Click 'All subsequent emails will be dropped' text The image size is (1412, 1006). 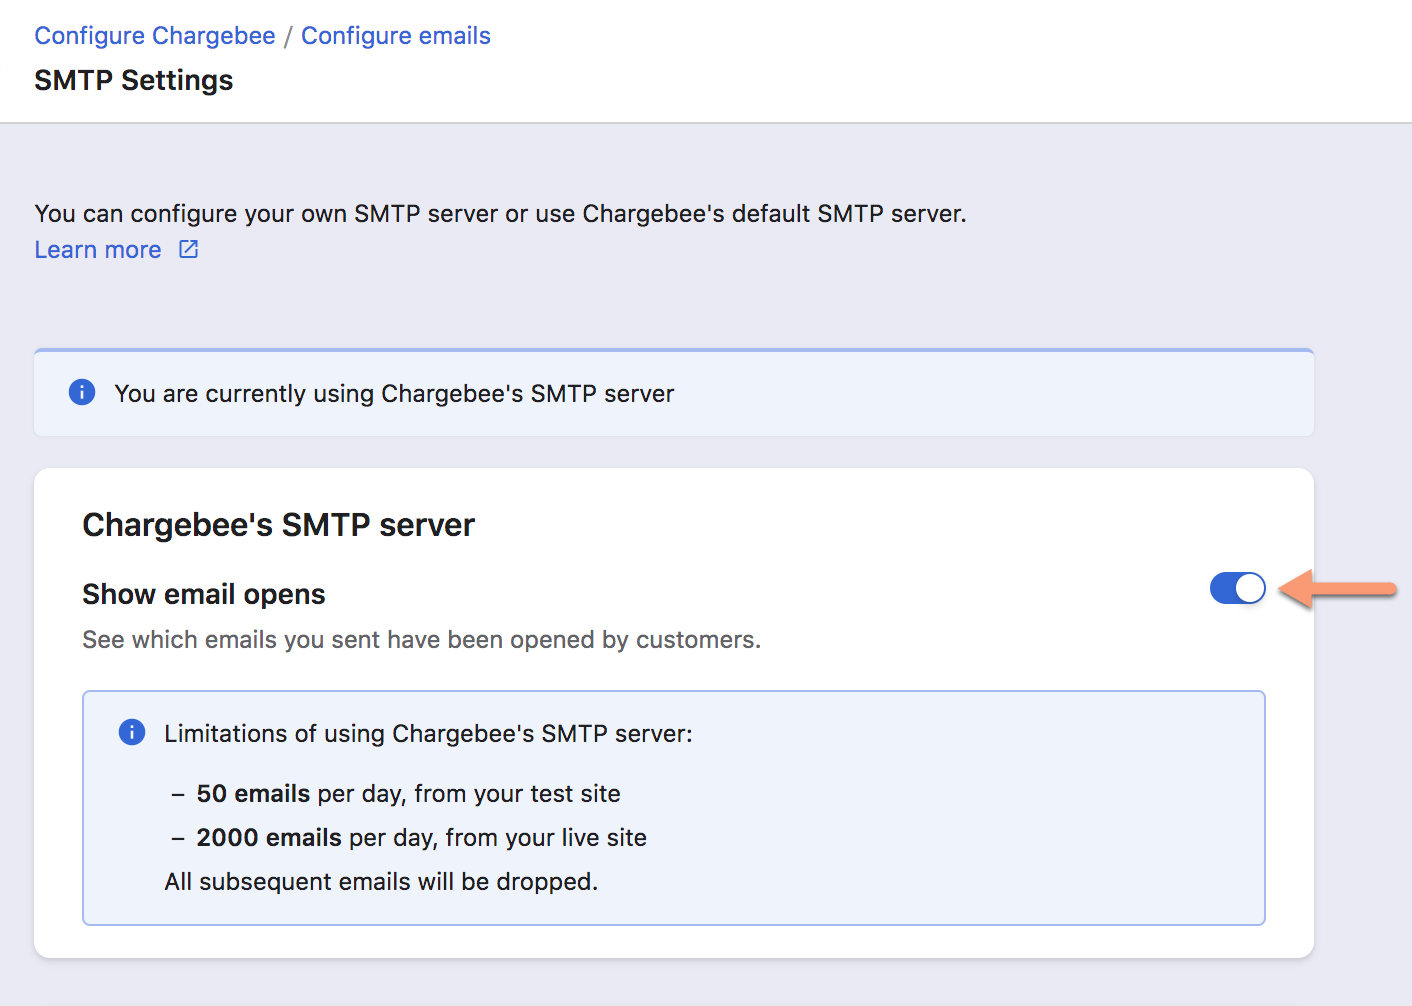(381, 882)
